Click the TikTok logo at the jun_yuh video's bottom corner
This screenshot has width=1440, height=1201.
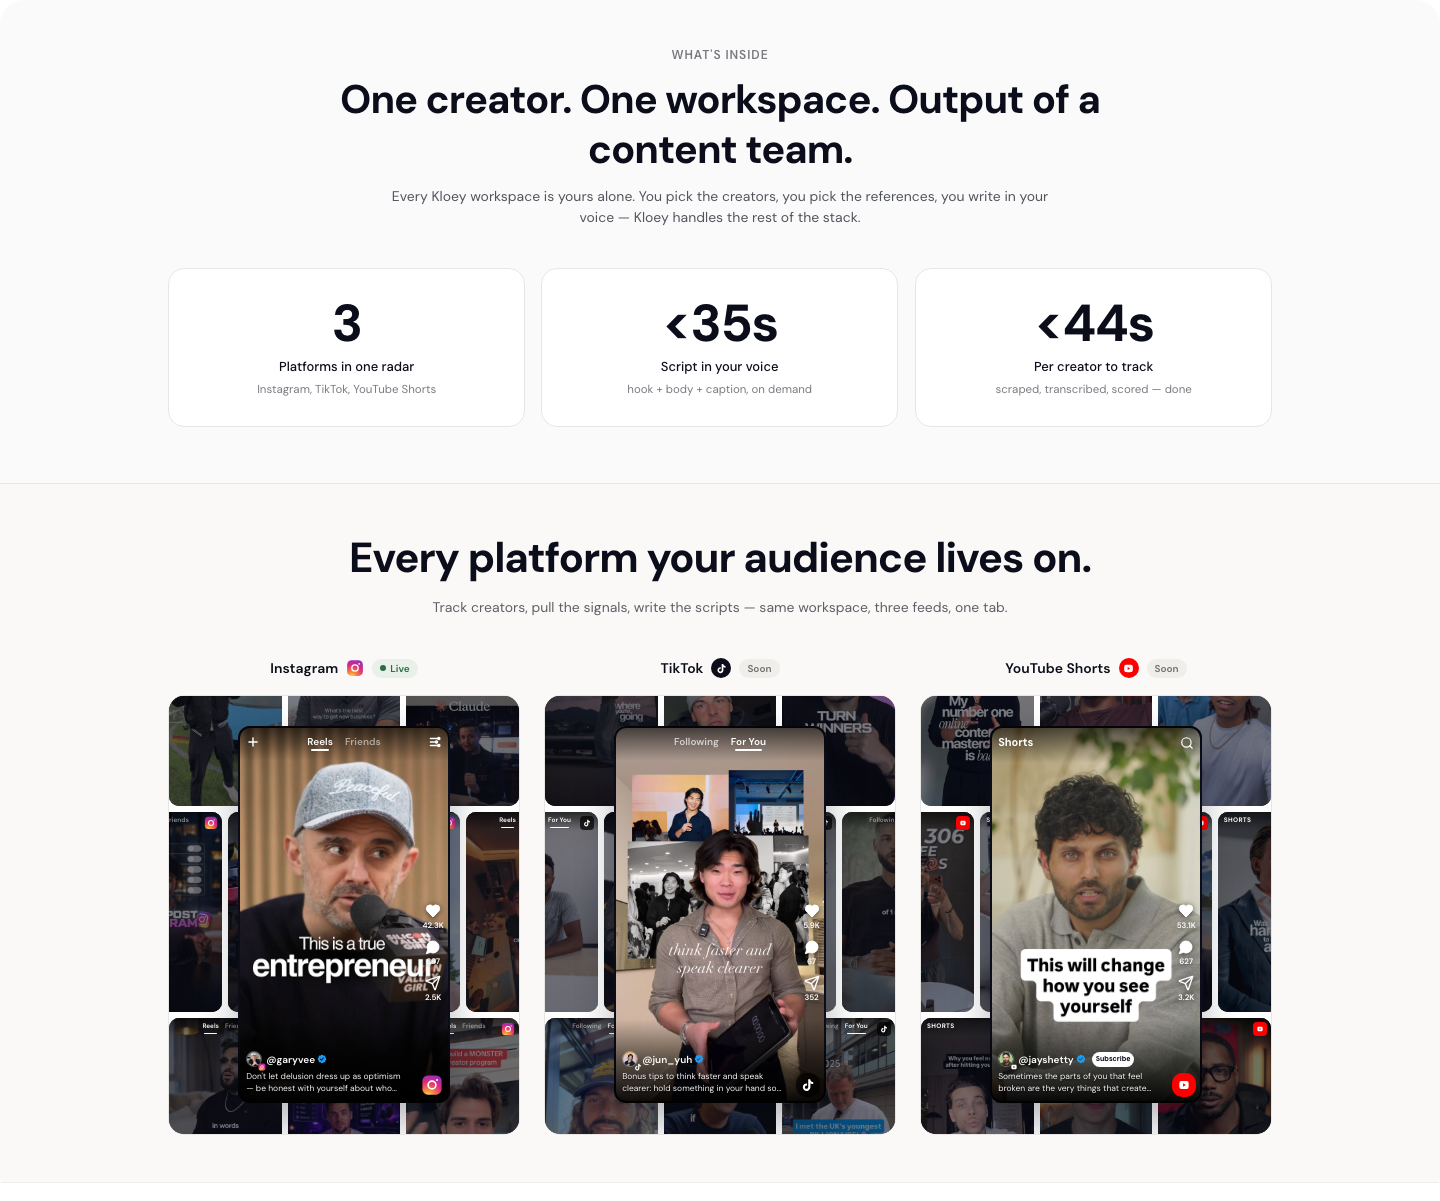[x=808, y=1084]
